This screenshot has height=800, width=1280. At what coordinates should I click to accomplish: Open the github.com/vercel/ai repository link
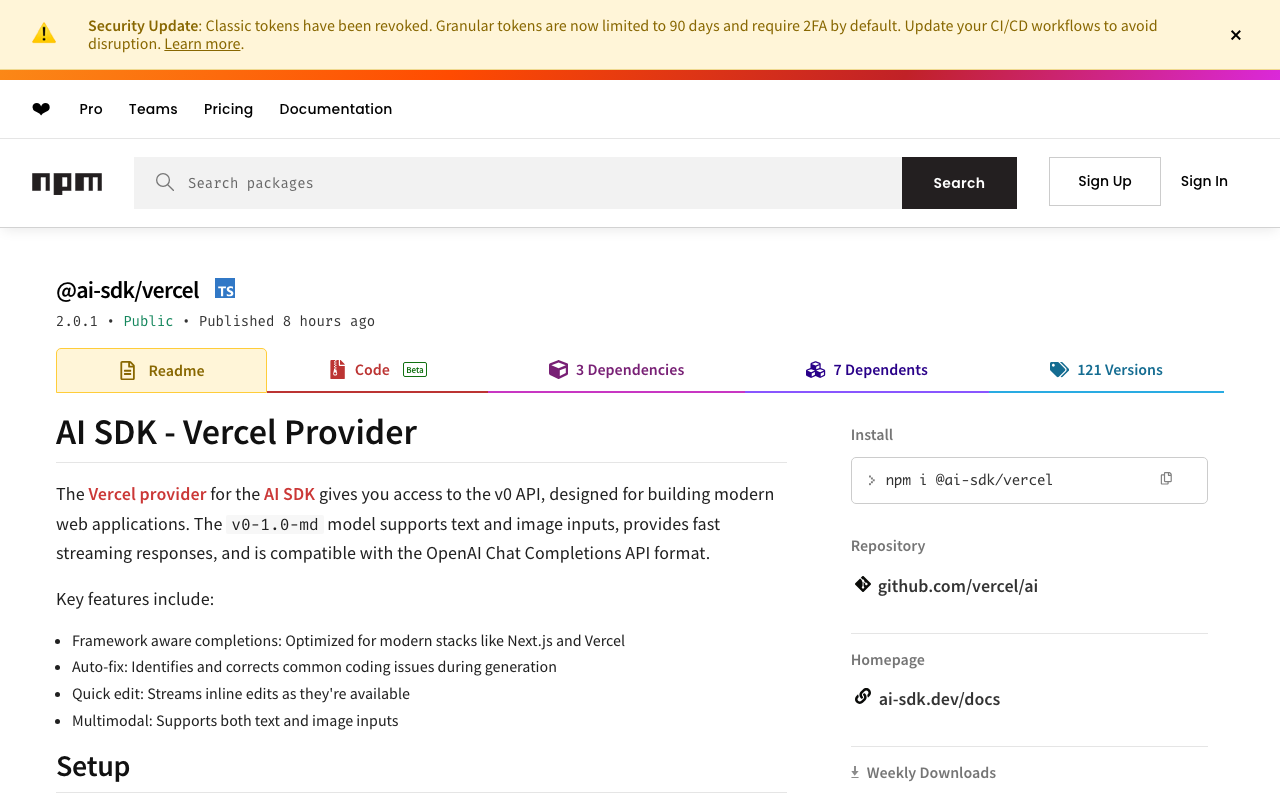[x=958, y=586]
